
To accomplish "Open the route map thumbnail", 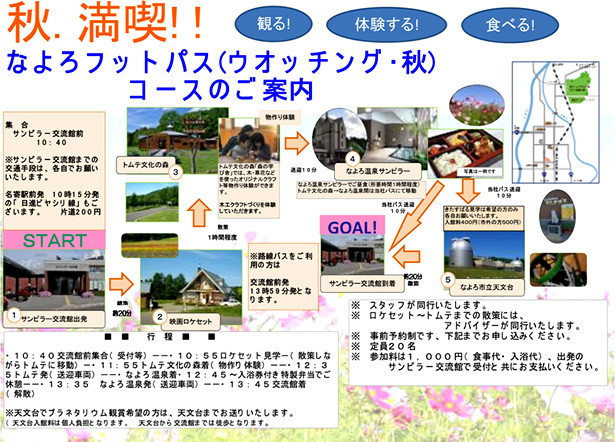I will point(555,122).
